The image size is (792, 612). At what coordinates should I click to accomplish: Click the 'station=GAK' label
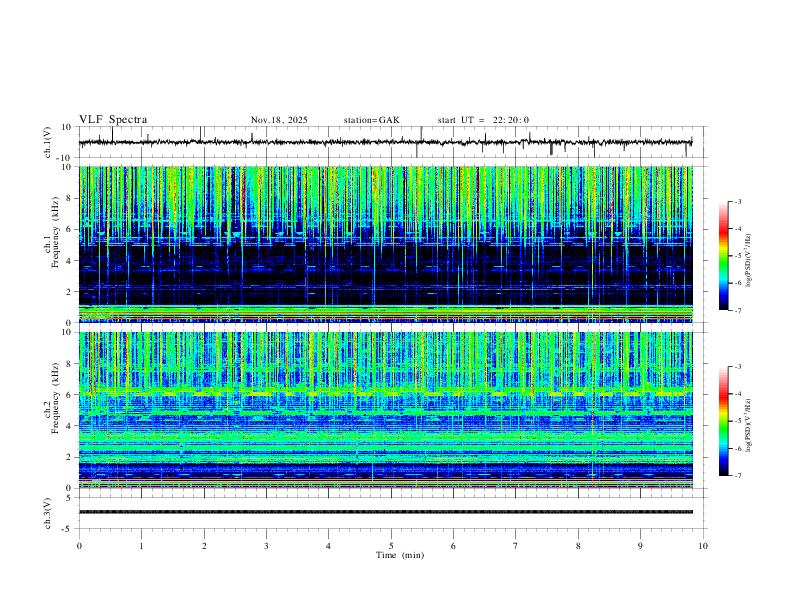371,120
